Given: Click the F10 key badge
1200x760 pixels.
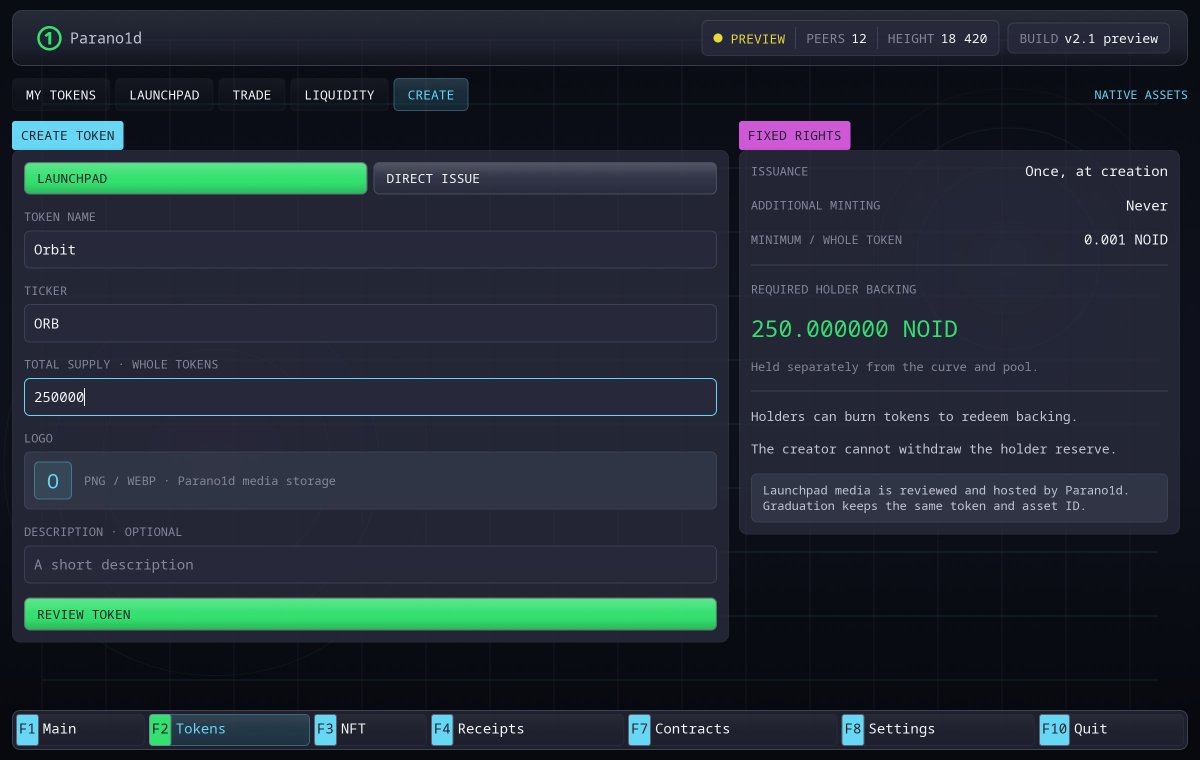Looking at the screenshot, I should [x=1054, y=729].
